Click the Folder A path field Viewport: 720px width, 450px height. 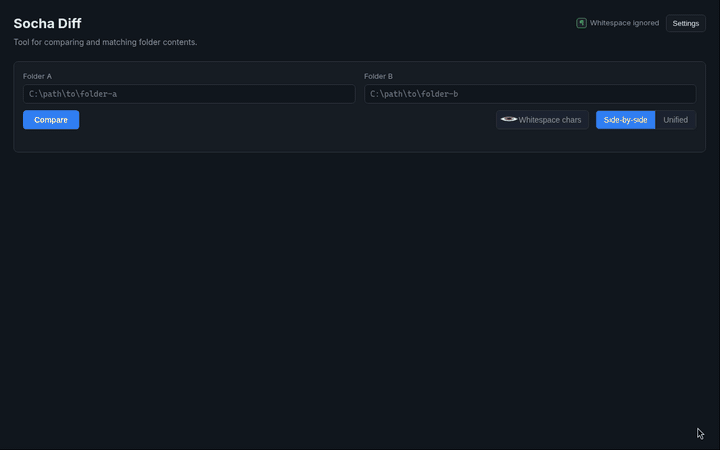189,94
